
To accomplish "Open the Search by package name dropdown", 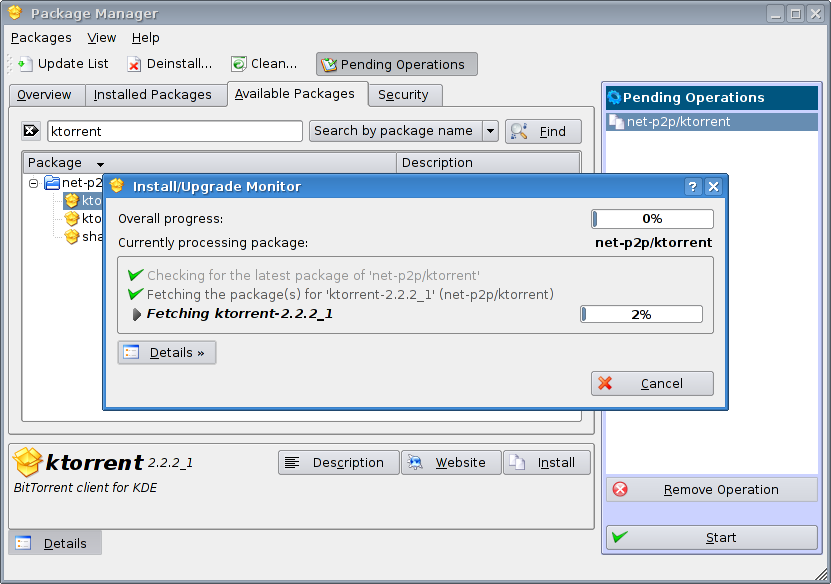I will (404, 131).
